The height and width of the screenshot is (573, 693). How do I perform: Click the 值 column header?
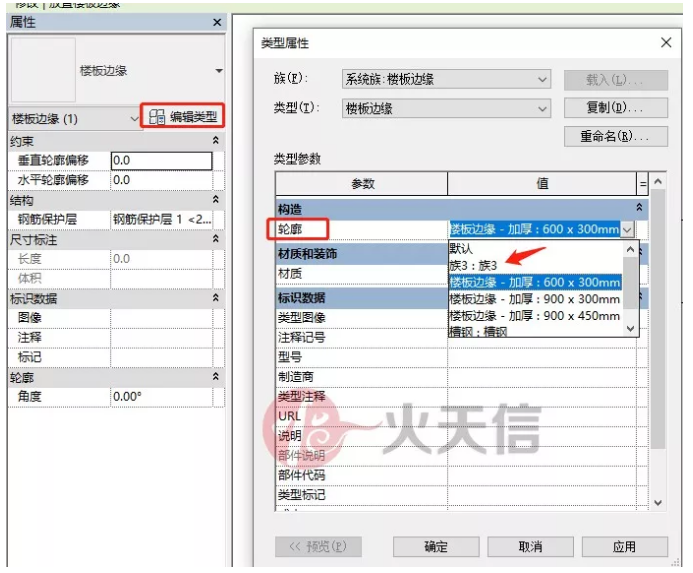542,183
